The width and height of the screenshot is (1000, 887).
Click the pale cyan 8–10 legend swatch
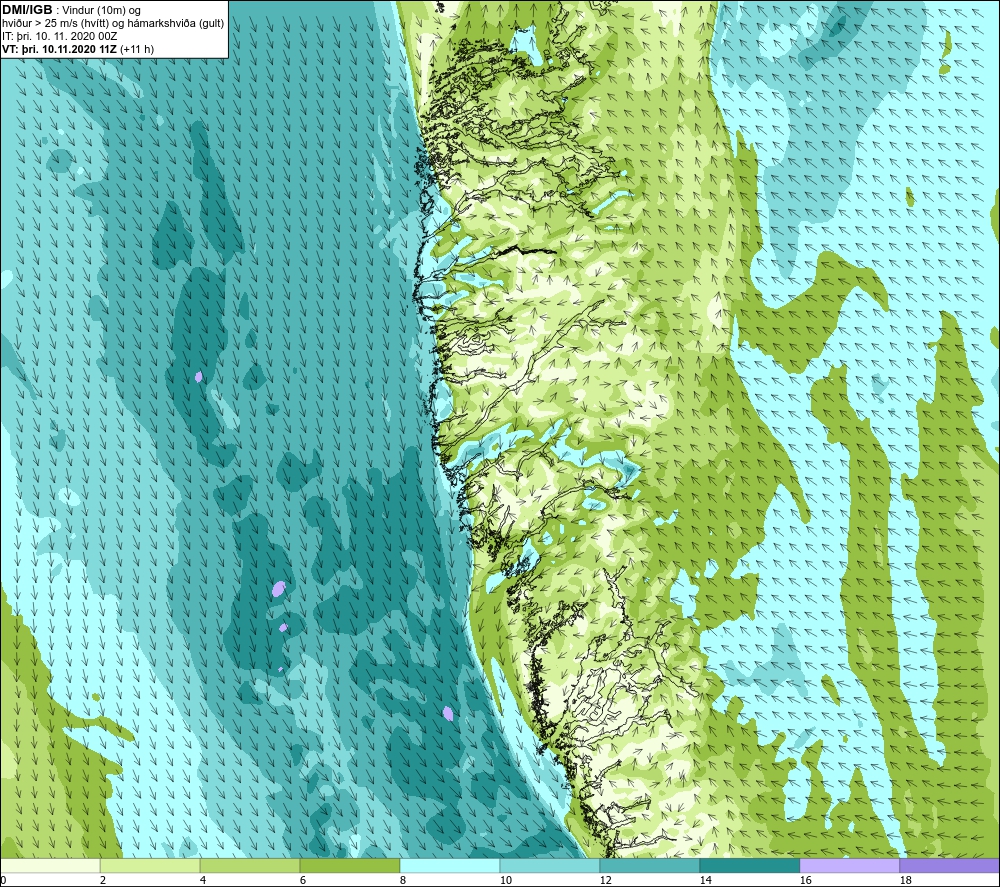pos(450,866)
